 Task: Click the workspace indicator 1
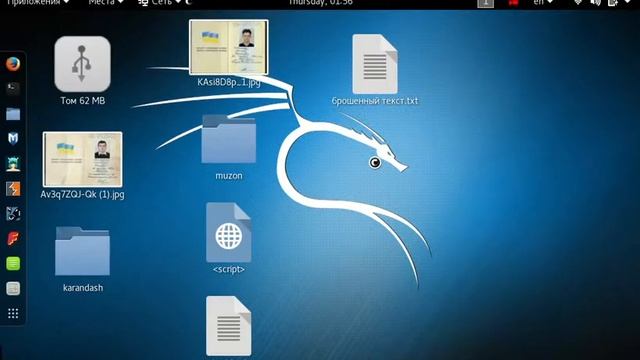pyautogui.click(x=485, y=3)
